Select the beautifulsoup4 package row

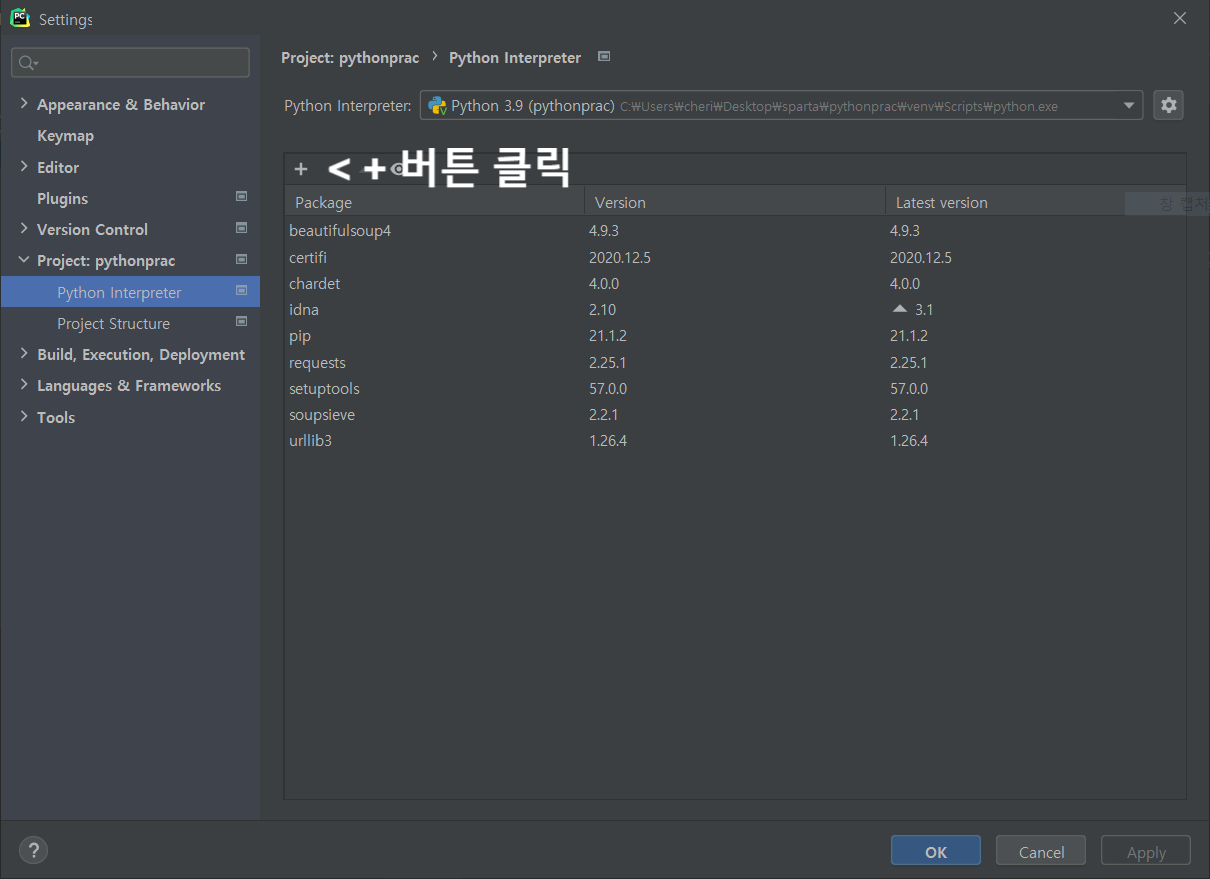pyautogui.click(x=735, y=231)
